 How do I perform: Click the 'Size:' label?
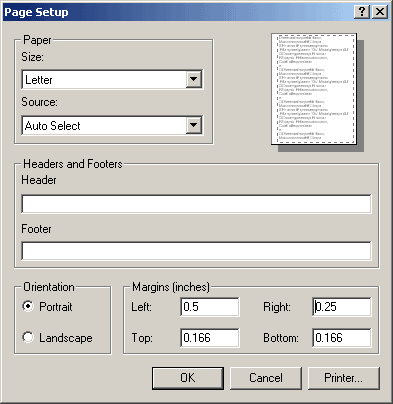32,57
